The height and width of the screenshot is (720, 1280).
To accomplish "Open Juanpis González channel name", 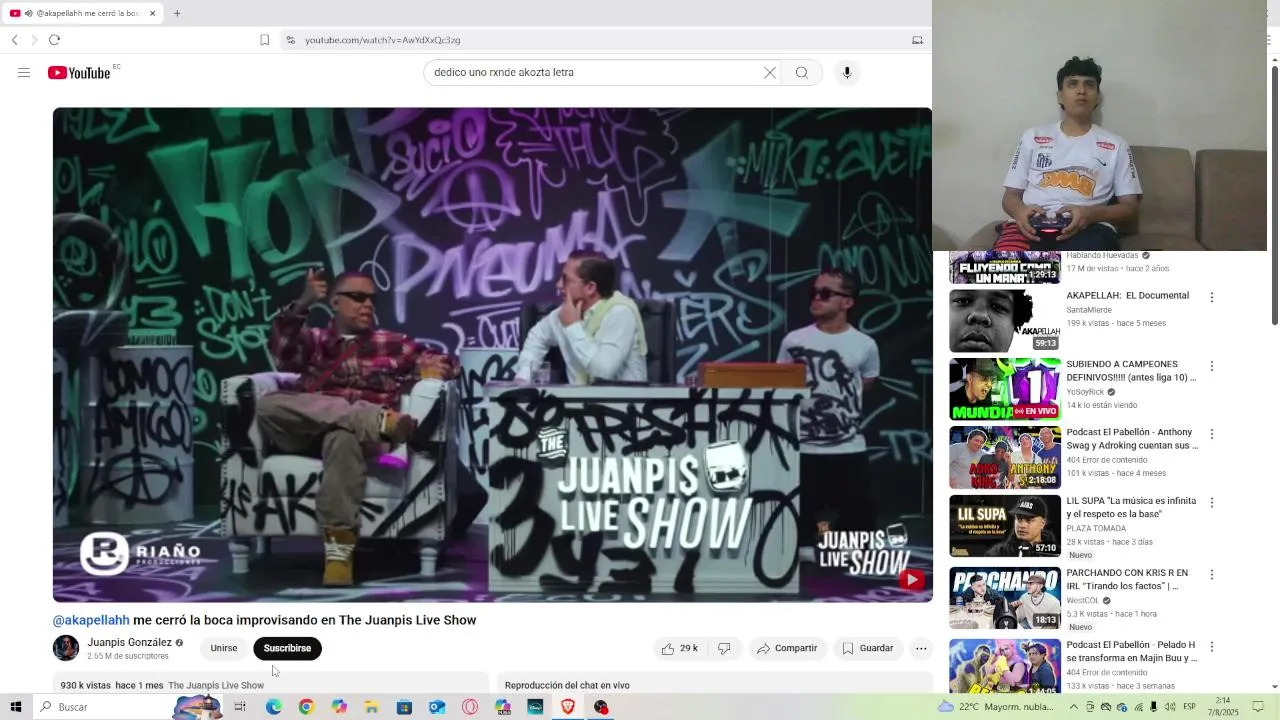I will [130, 642].
